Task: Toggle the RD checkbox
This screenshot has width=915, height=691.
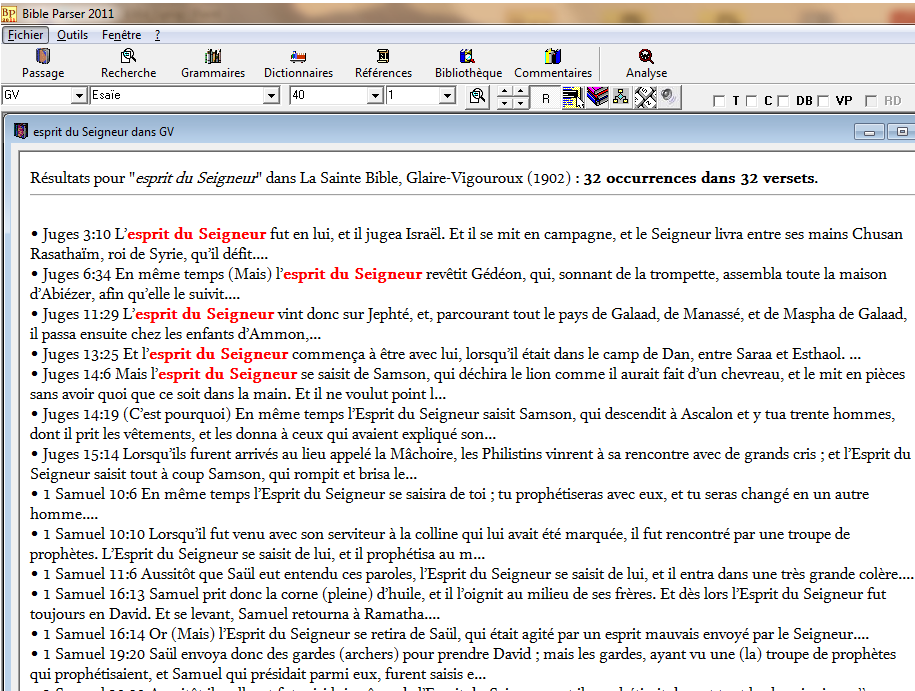Action: pyautogui.click(x=871, y=101)
